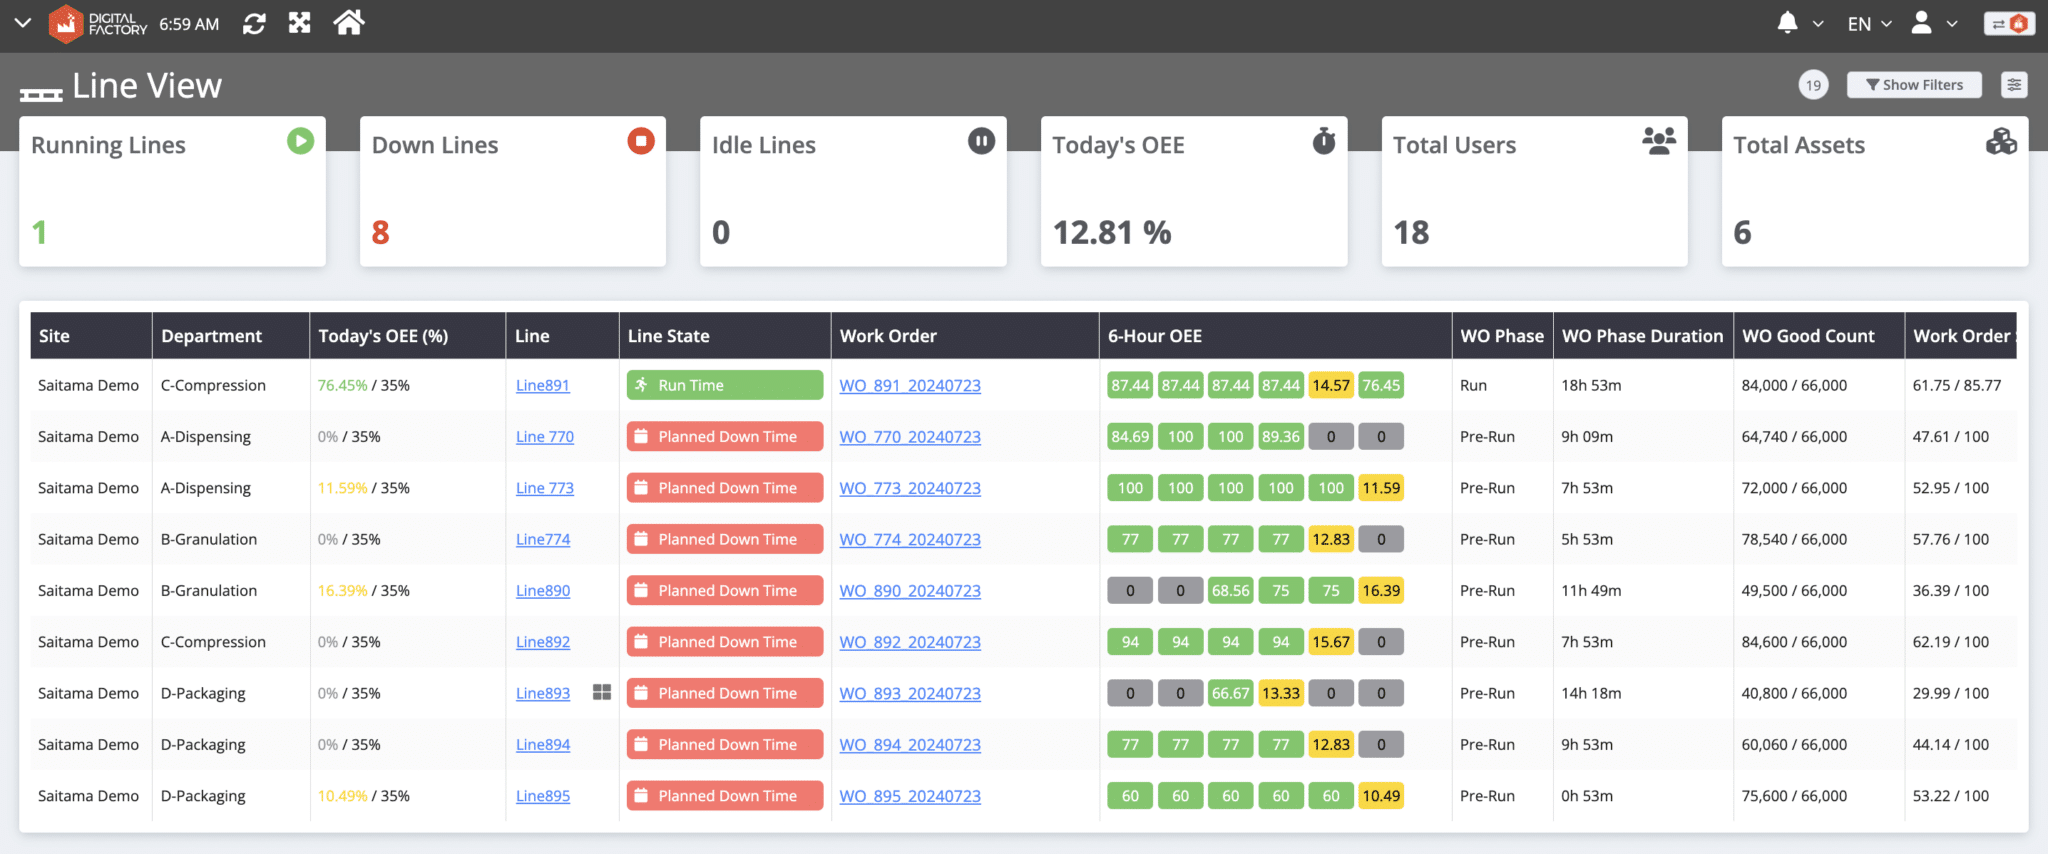Click the yellow 13.33 OEE cell for Line893
This screenshot has height=854, width=2048.
click(1281, 693)
